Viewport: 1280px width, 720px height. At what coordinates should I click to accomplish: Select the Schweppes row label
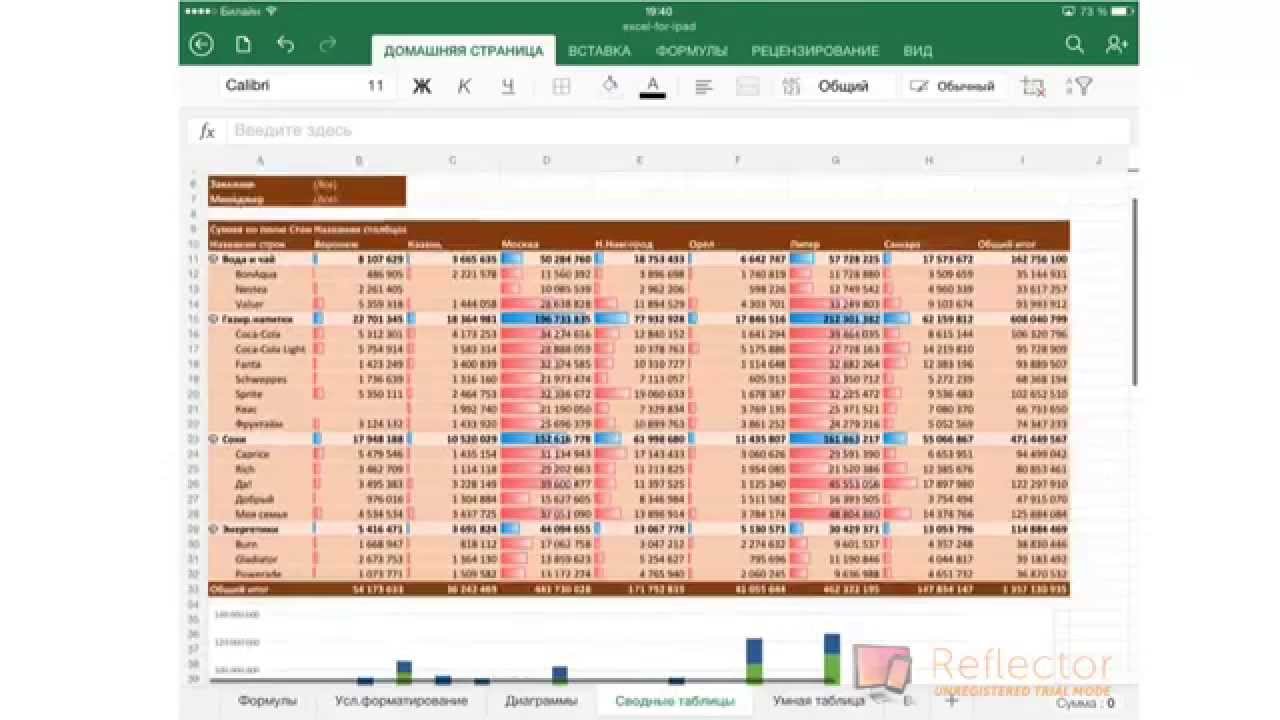tap(261, 379)
